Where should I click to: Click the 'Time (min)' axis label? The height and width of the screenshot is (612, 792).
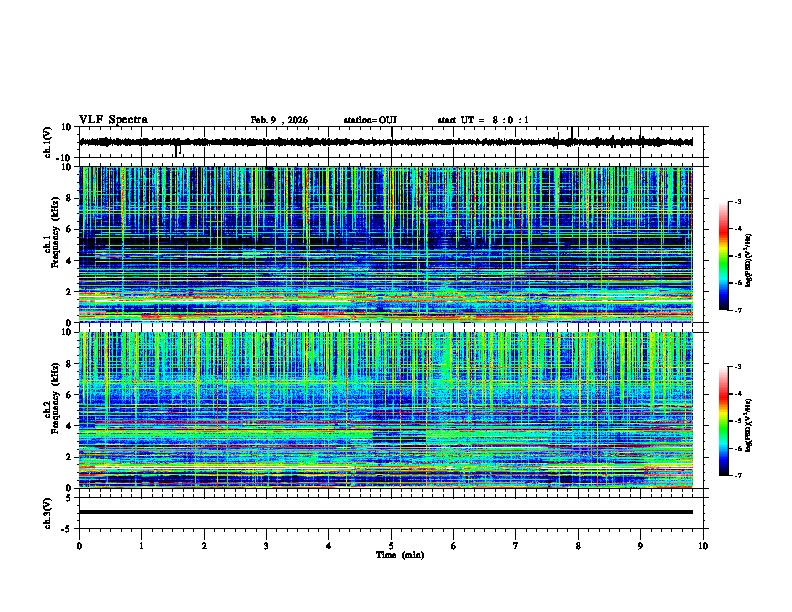click(x=400, y=555)
